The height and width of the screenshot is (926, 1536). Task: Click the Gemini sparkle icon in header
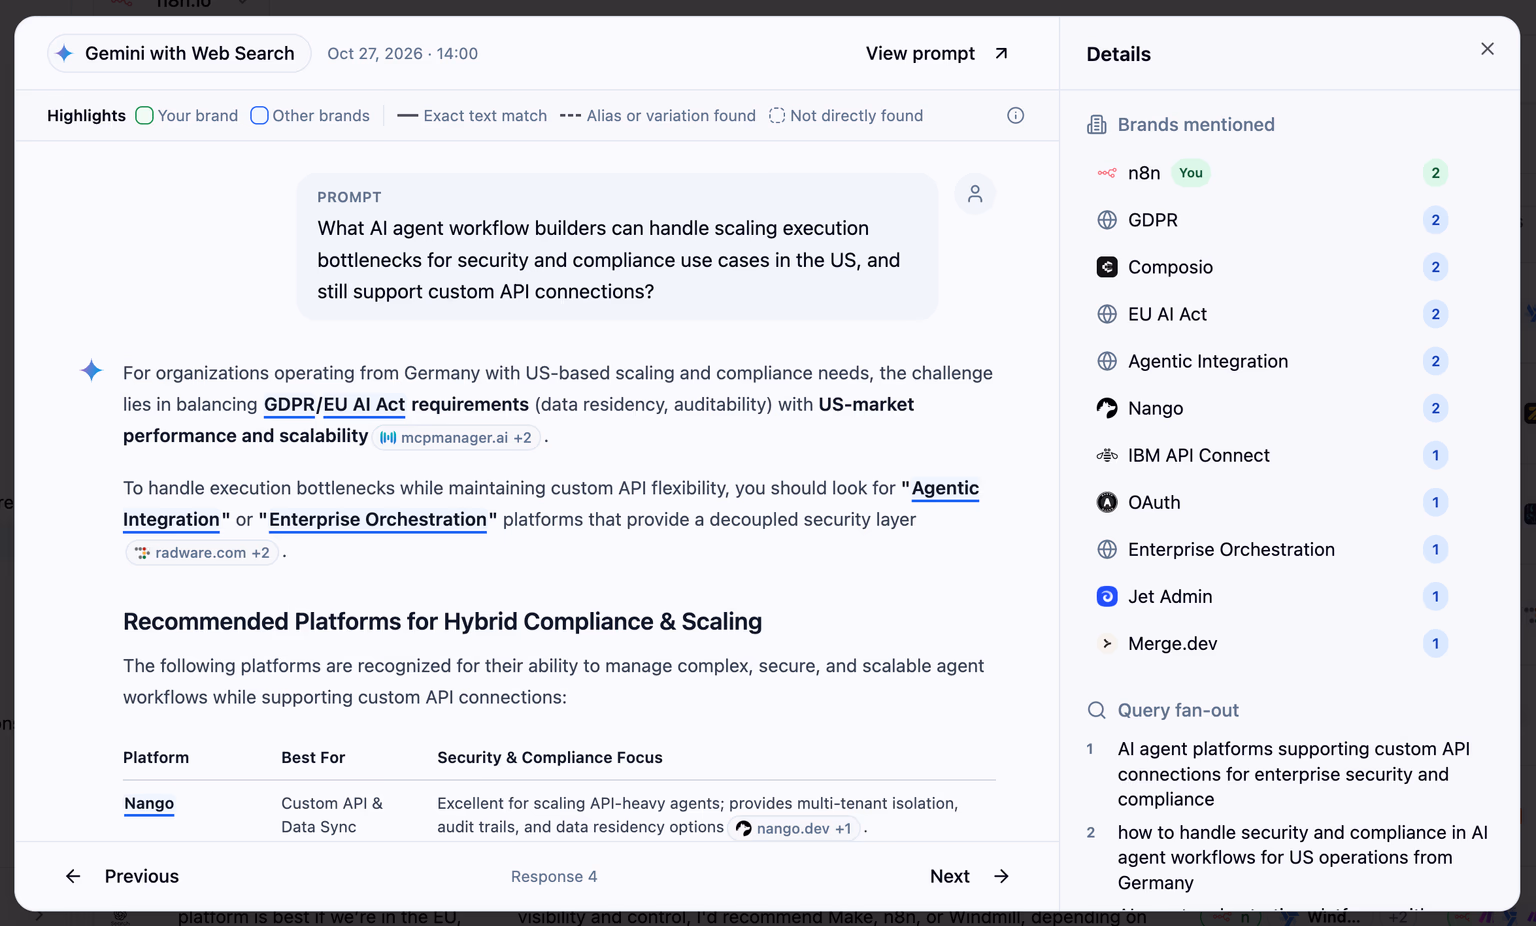pos(64,53)
